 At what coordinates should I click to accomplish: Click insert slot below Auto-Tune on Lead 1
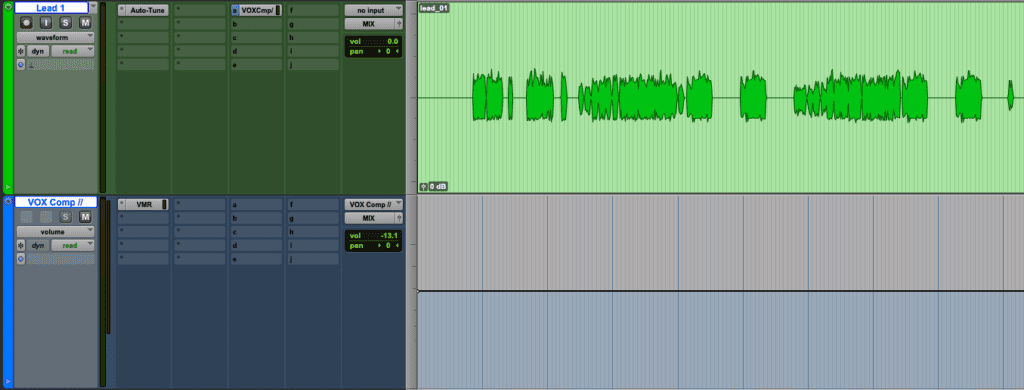[x=143, y=24]
